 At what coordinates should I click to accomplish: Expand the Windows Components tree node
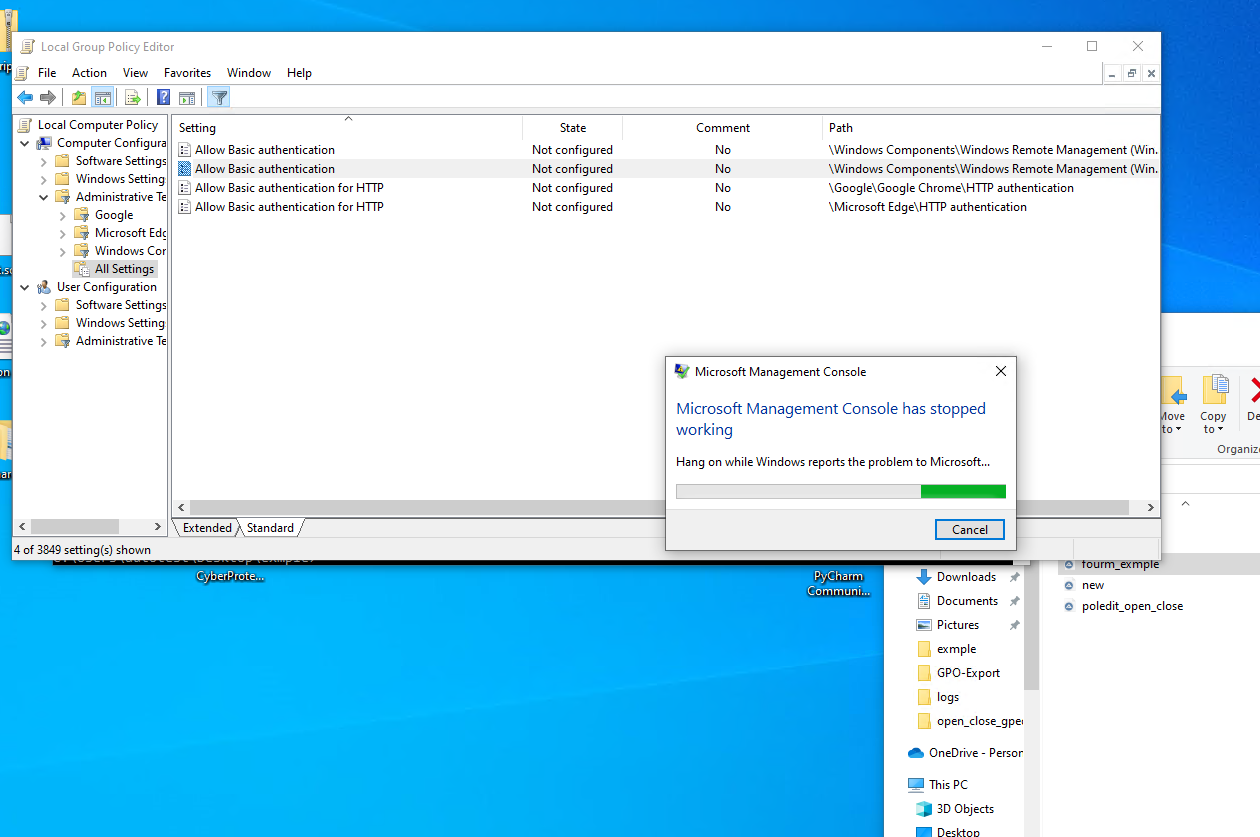click(62, 251)
